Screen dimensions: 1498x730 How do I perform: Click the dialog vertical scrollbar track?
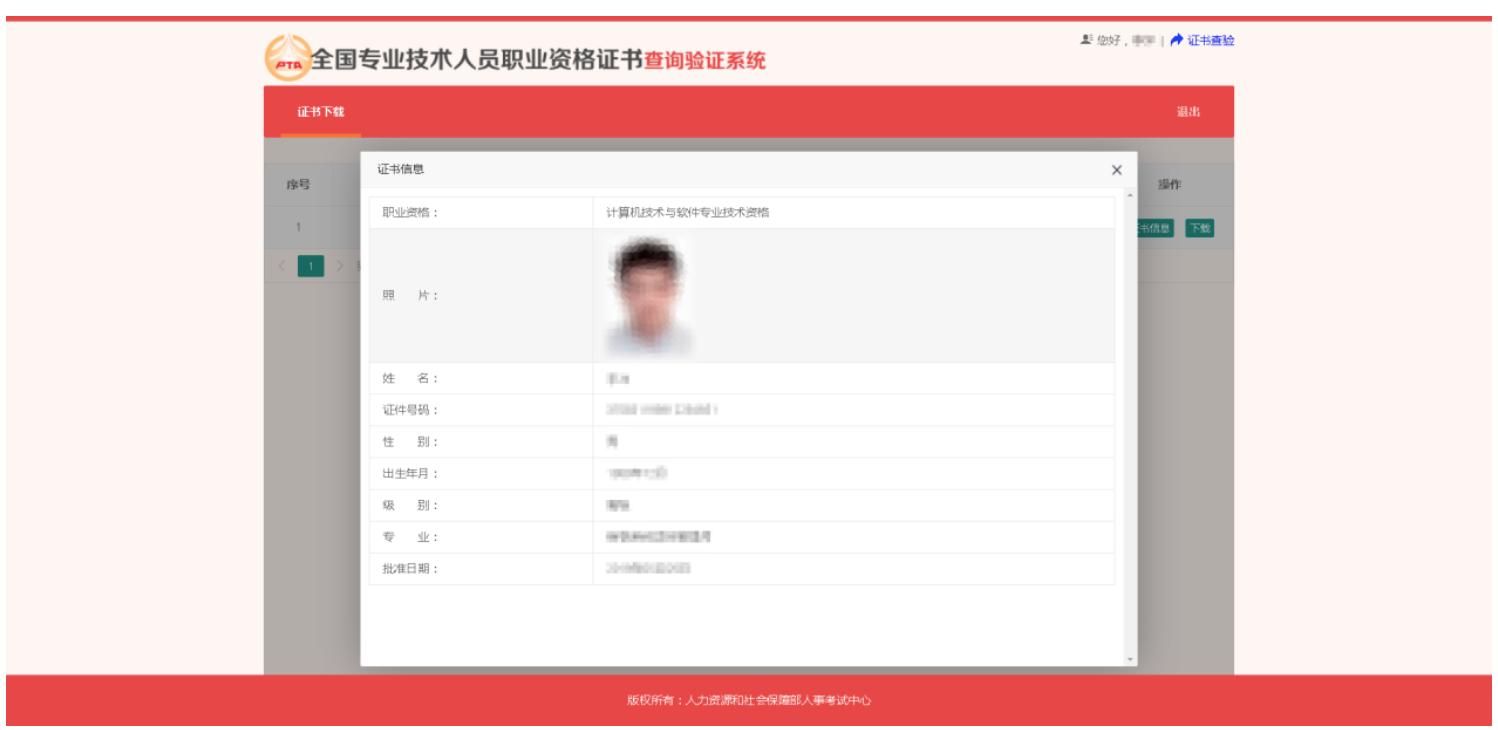[1130, 420]
